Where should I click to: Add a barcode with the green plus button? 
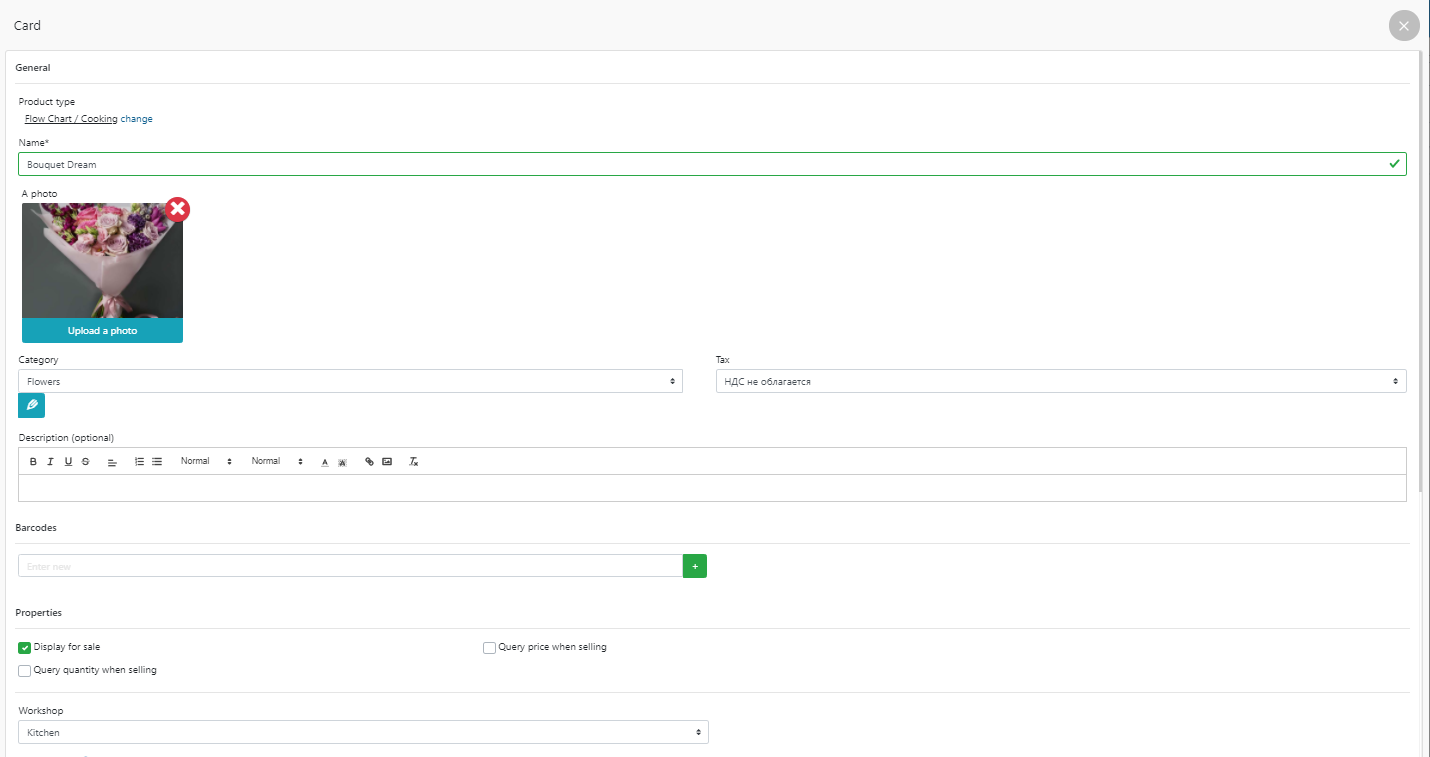pos(695,566)
